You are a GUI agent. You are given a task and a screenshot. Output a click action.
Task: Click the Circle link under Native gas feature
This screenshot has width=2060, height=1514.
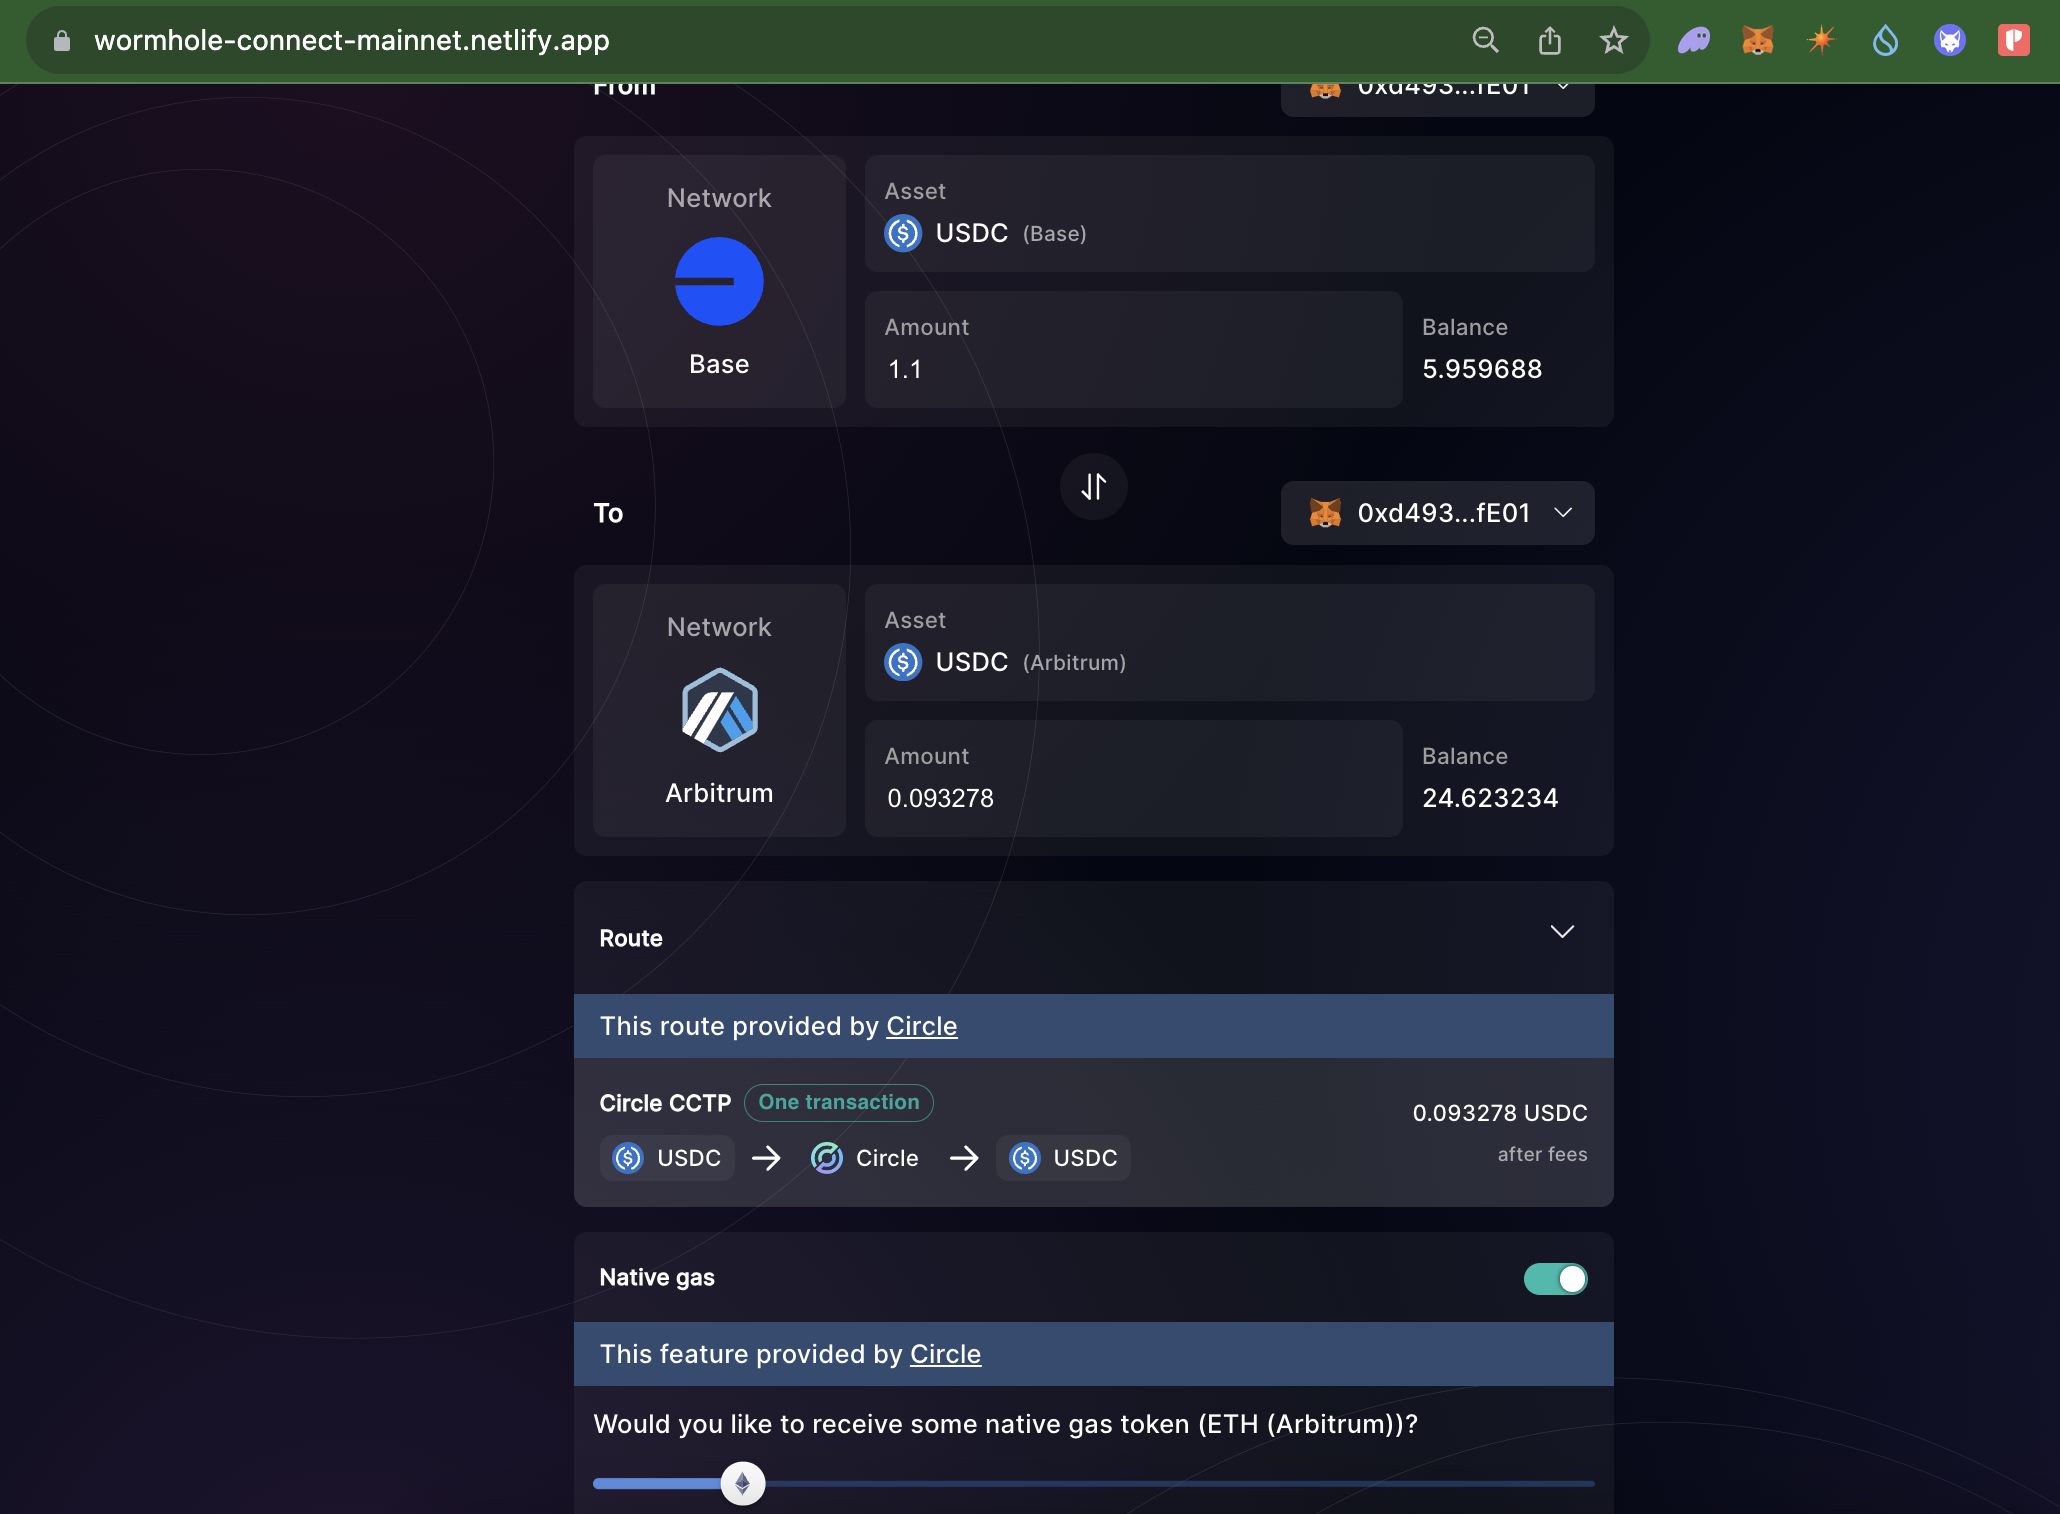point(944,1355)
